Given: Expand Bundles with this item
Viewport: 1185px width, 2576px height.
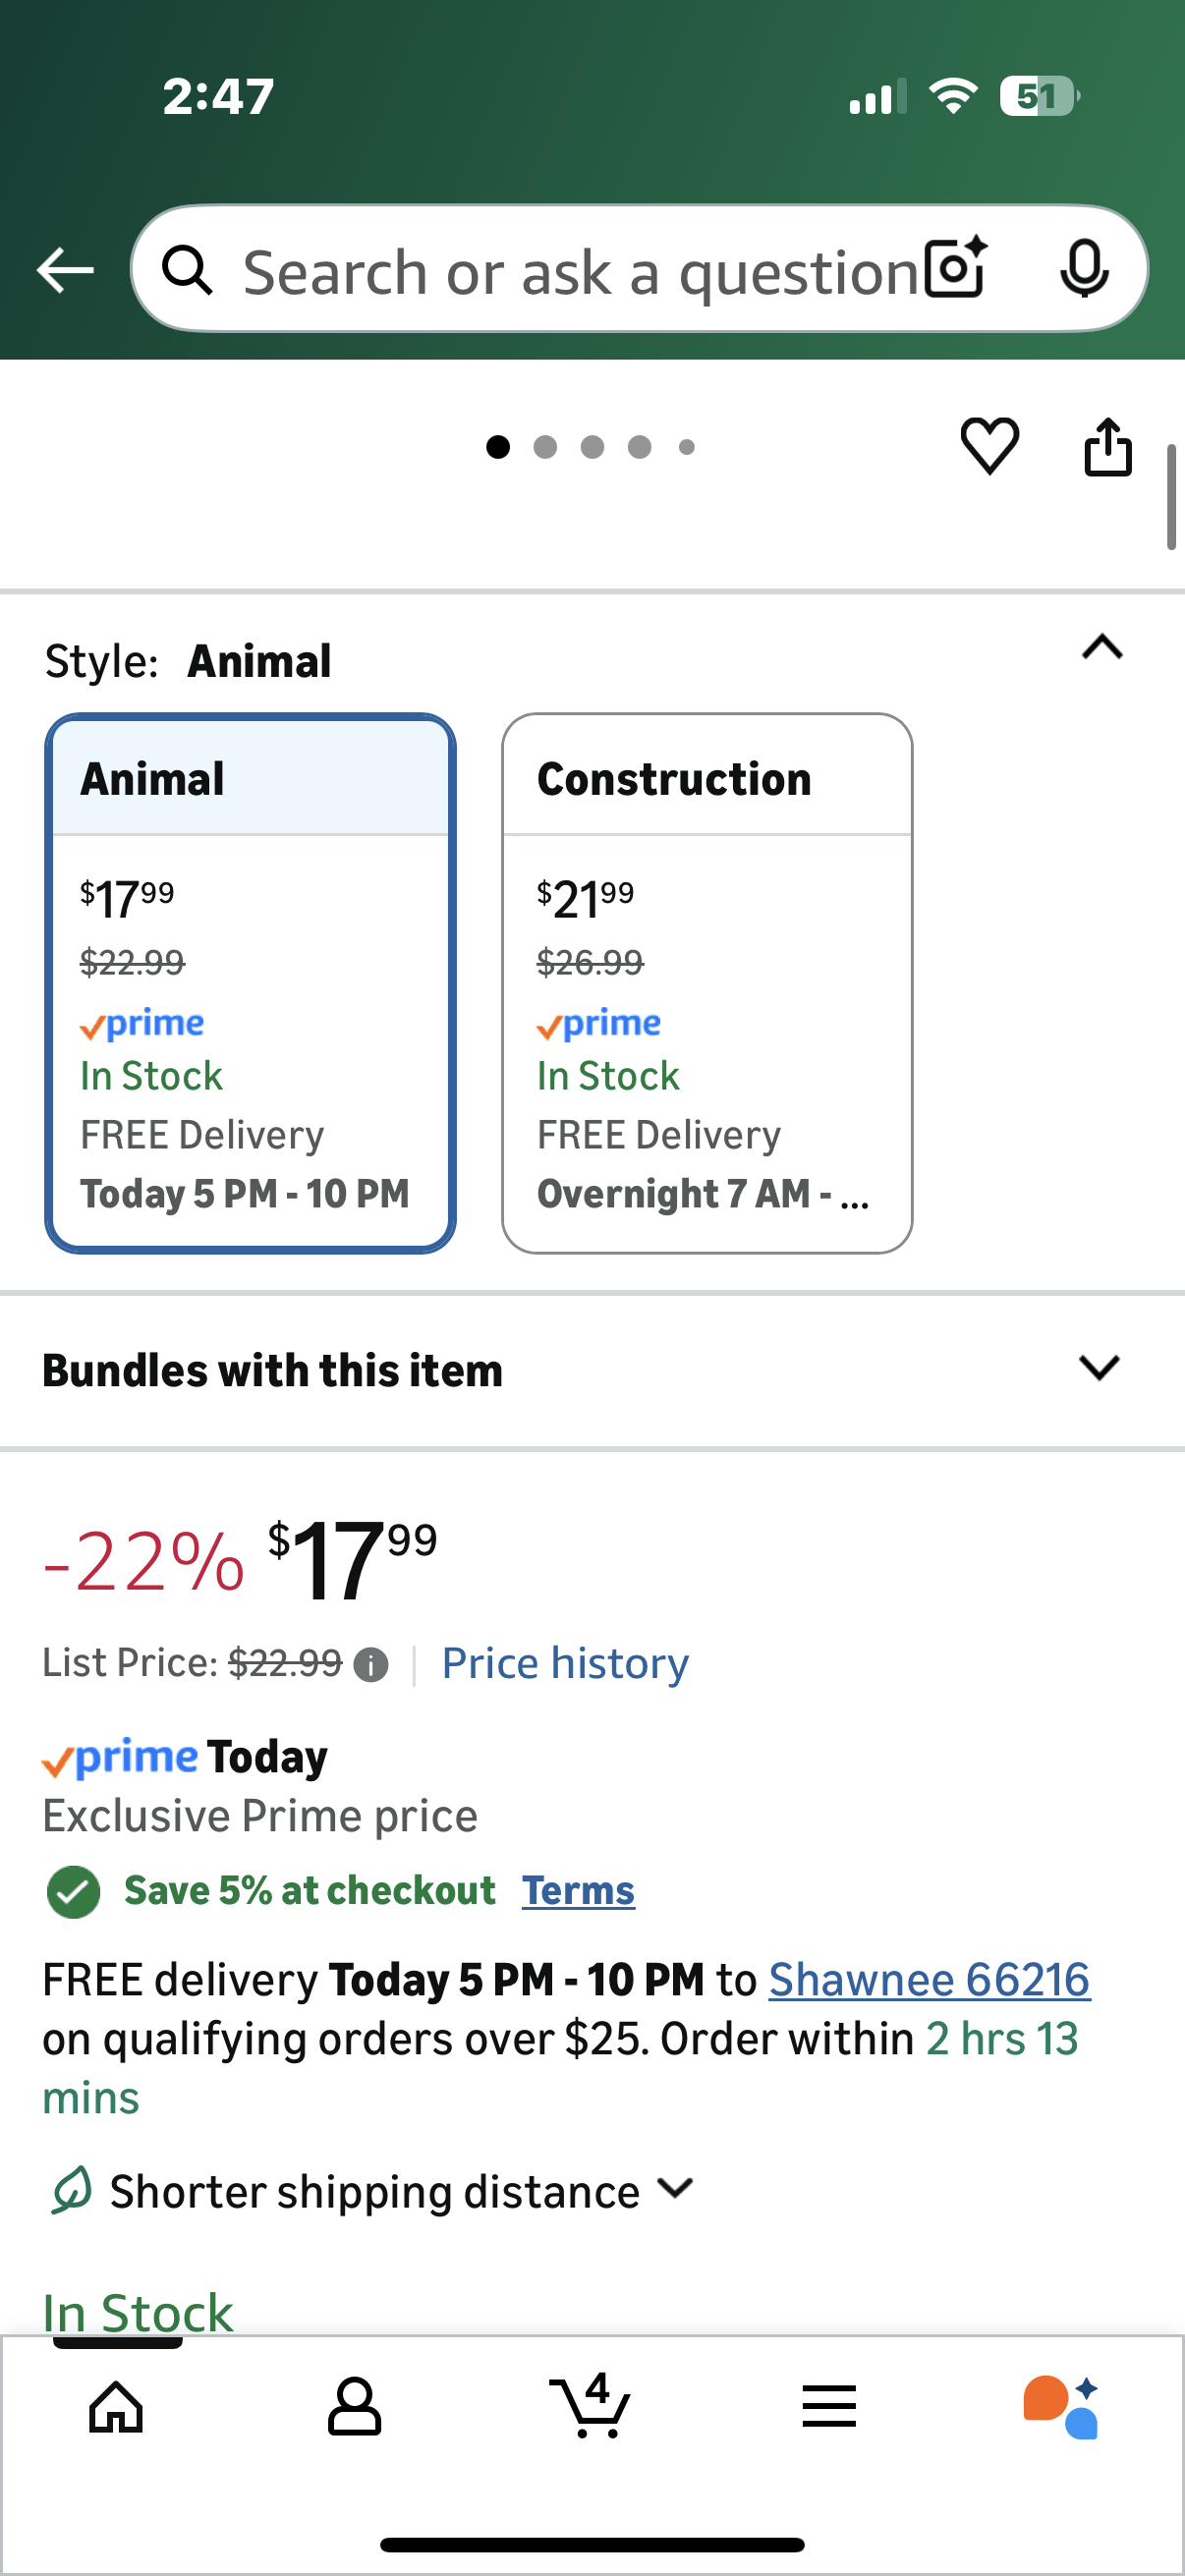Looking at the screenshot, I should 1099,1367.
